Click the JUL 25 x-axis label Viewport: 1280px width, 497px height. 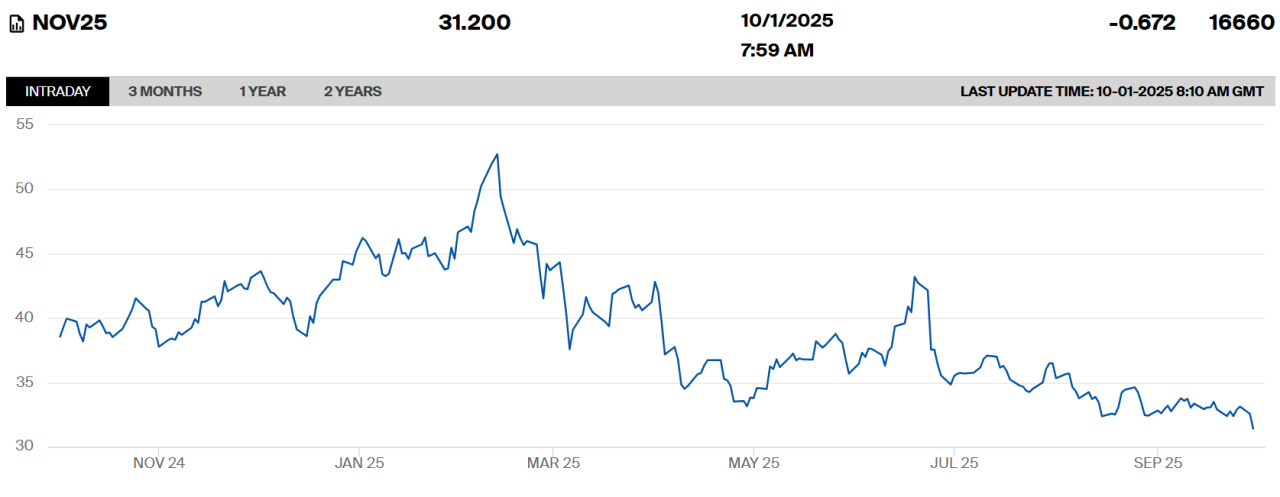click(954, 463)
